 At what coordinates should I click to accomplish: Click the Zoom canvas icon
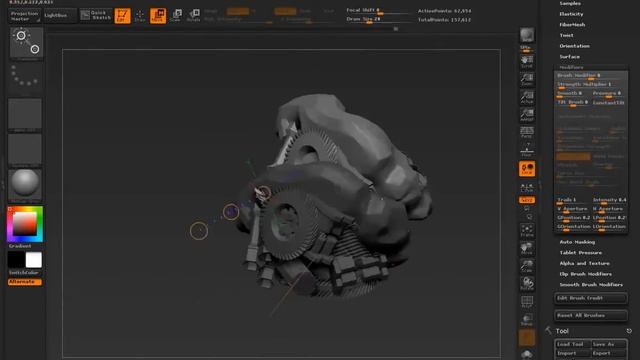[x=527, y=80]
